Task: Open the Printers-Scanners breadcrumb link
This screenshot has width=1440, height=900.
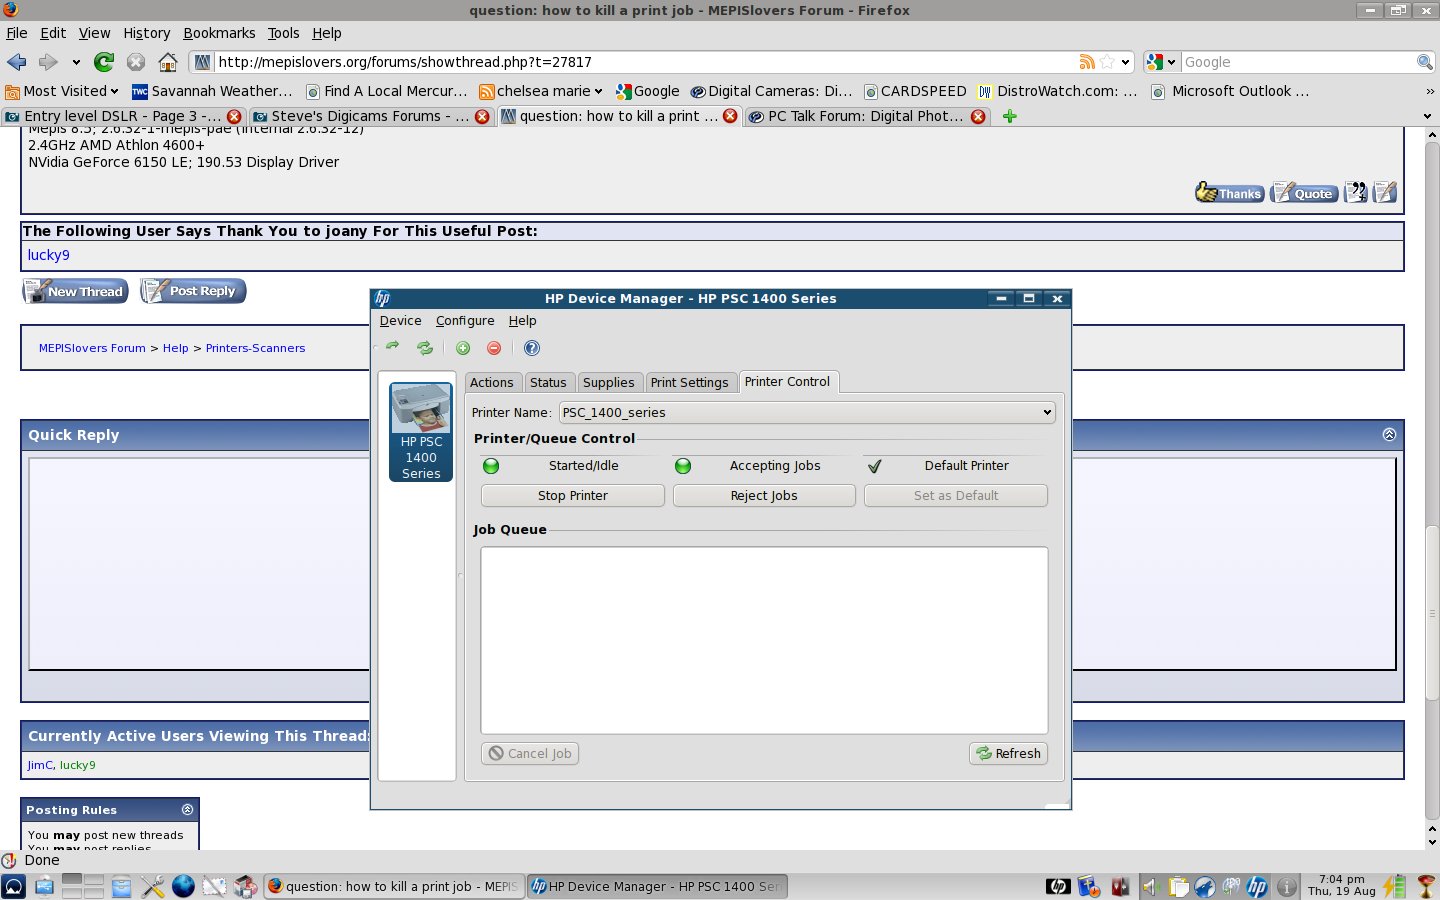Action: click(255, 348)
